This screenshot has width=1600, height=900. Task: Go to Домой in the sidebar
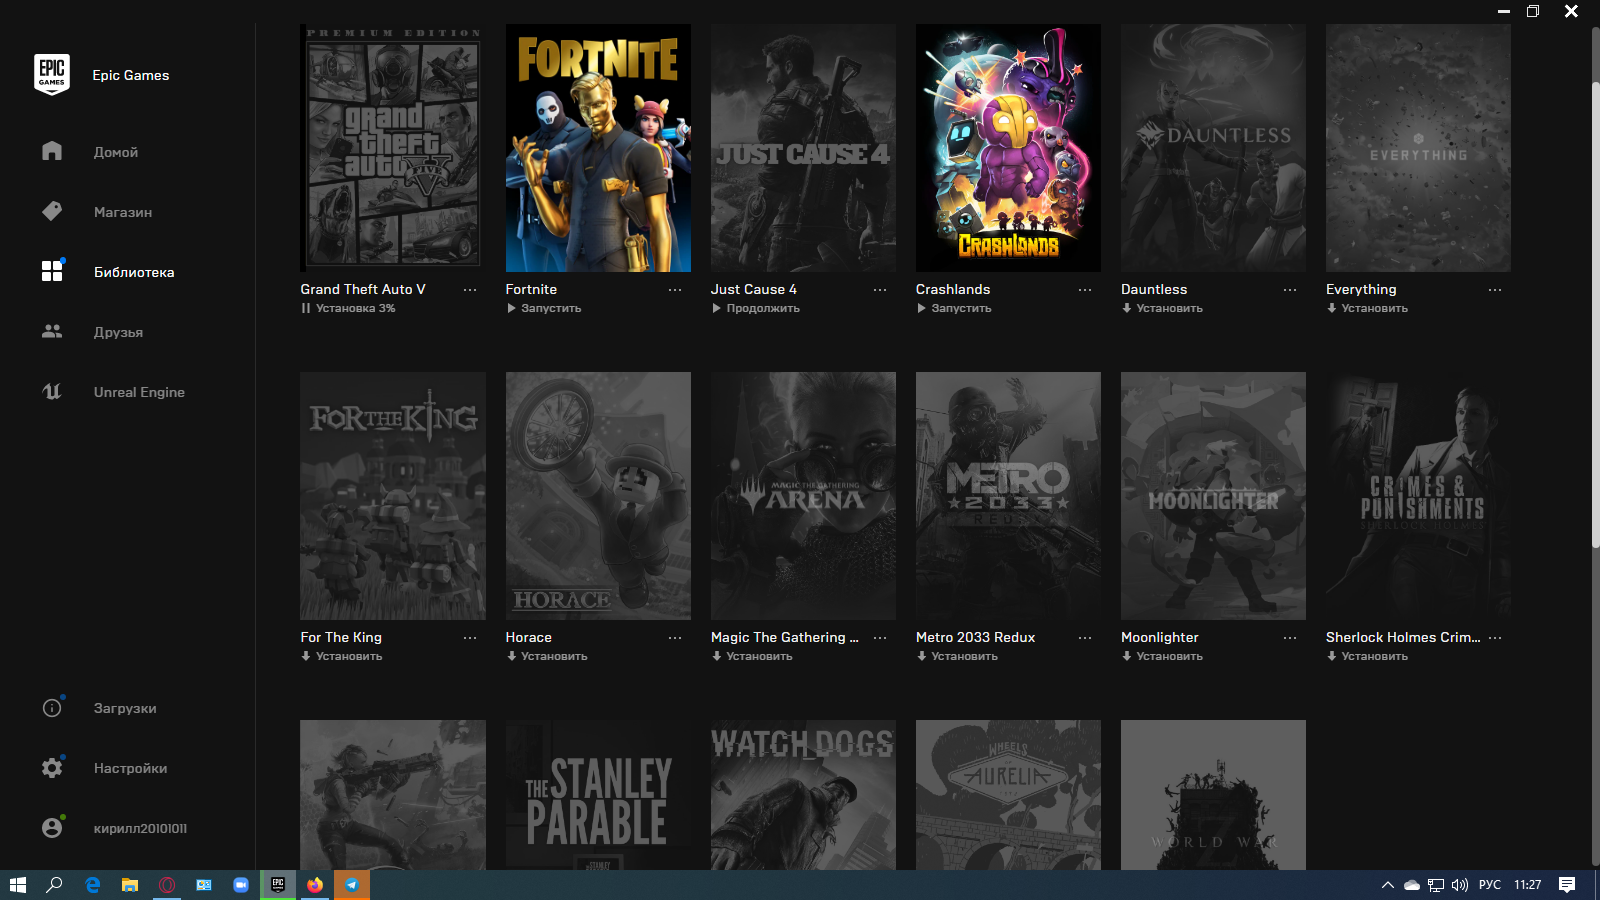coord(116,152)
